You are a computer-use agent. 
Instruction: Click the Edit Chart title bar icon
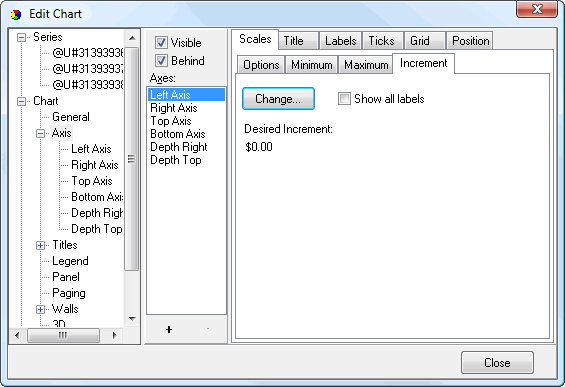[x=16, y=15]
